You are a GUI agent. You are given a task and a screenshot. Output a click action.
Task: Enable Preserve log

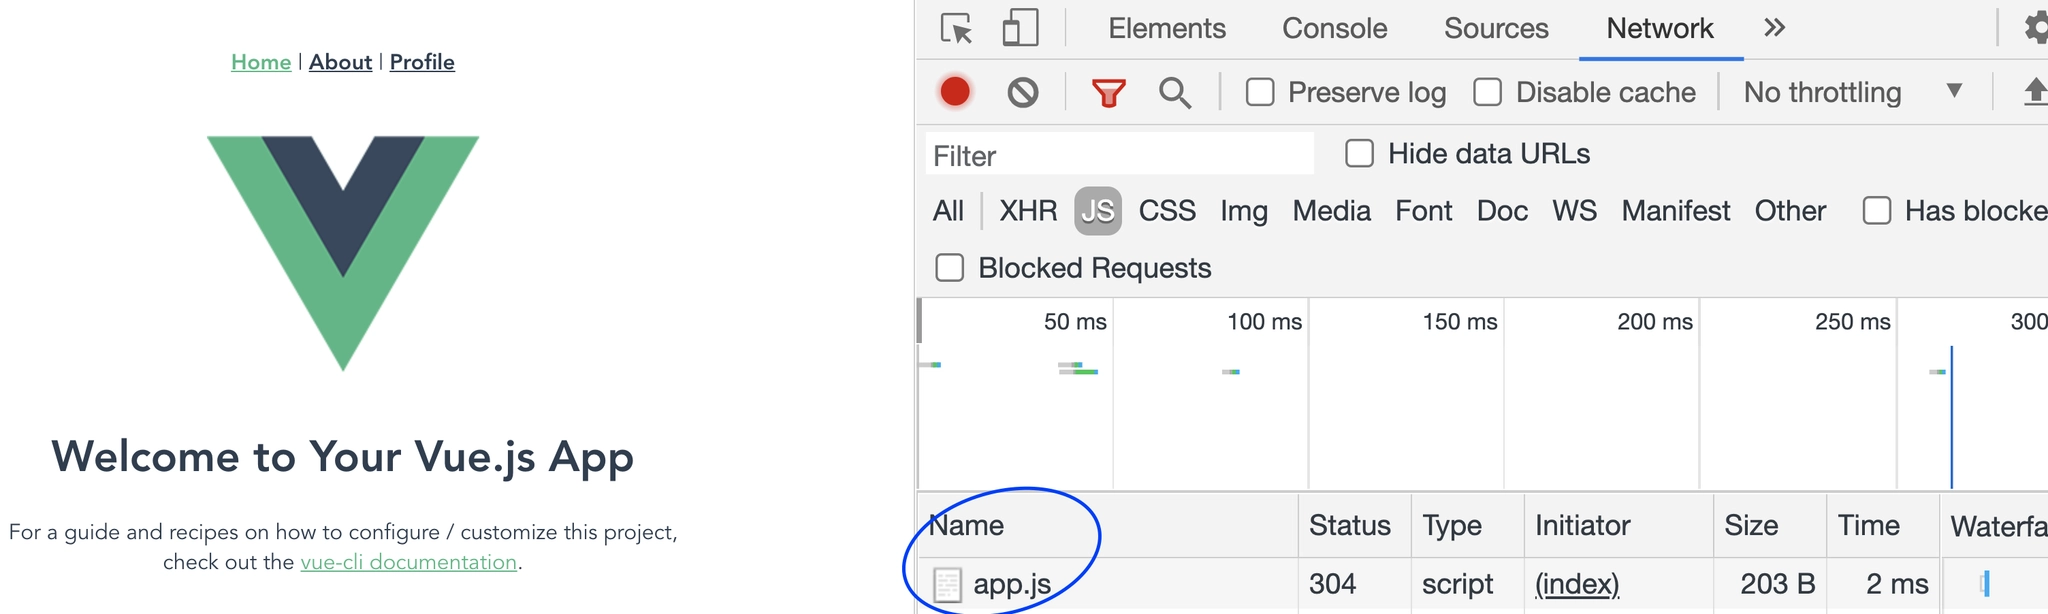pyautogui.click(x=1258, y=92)
